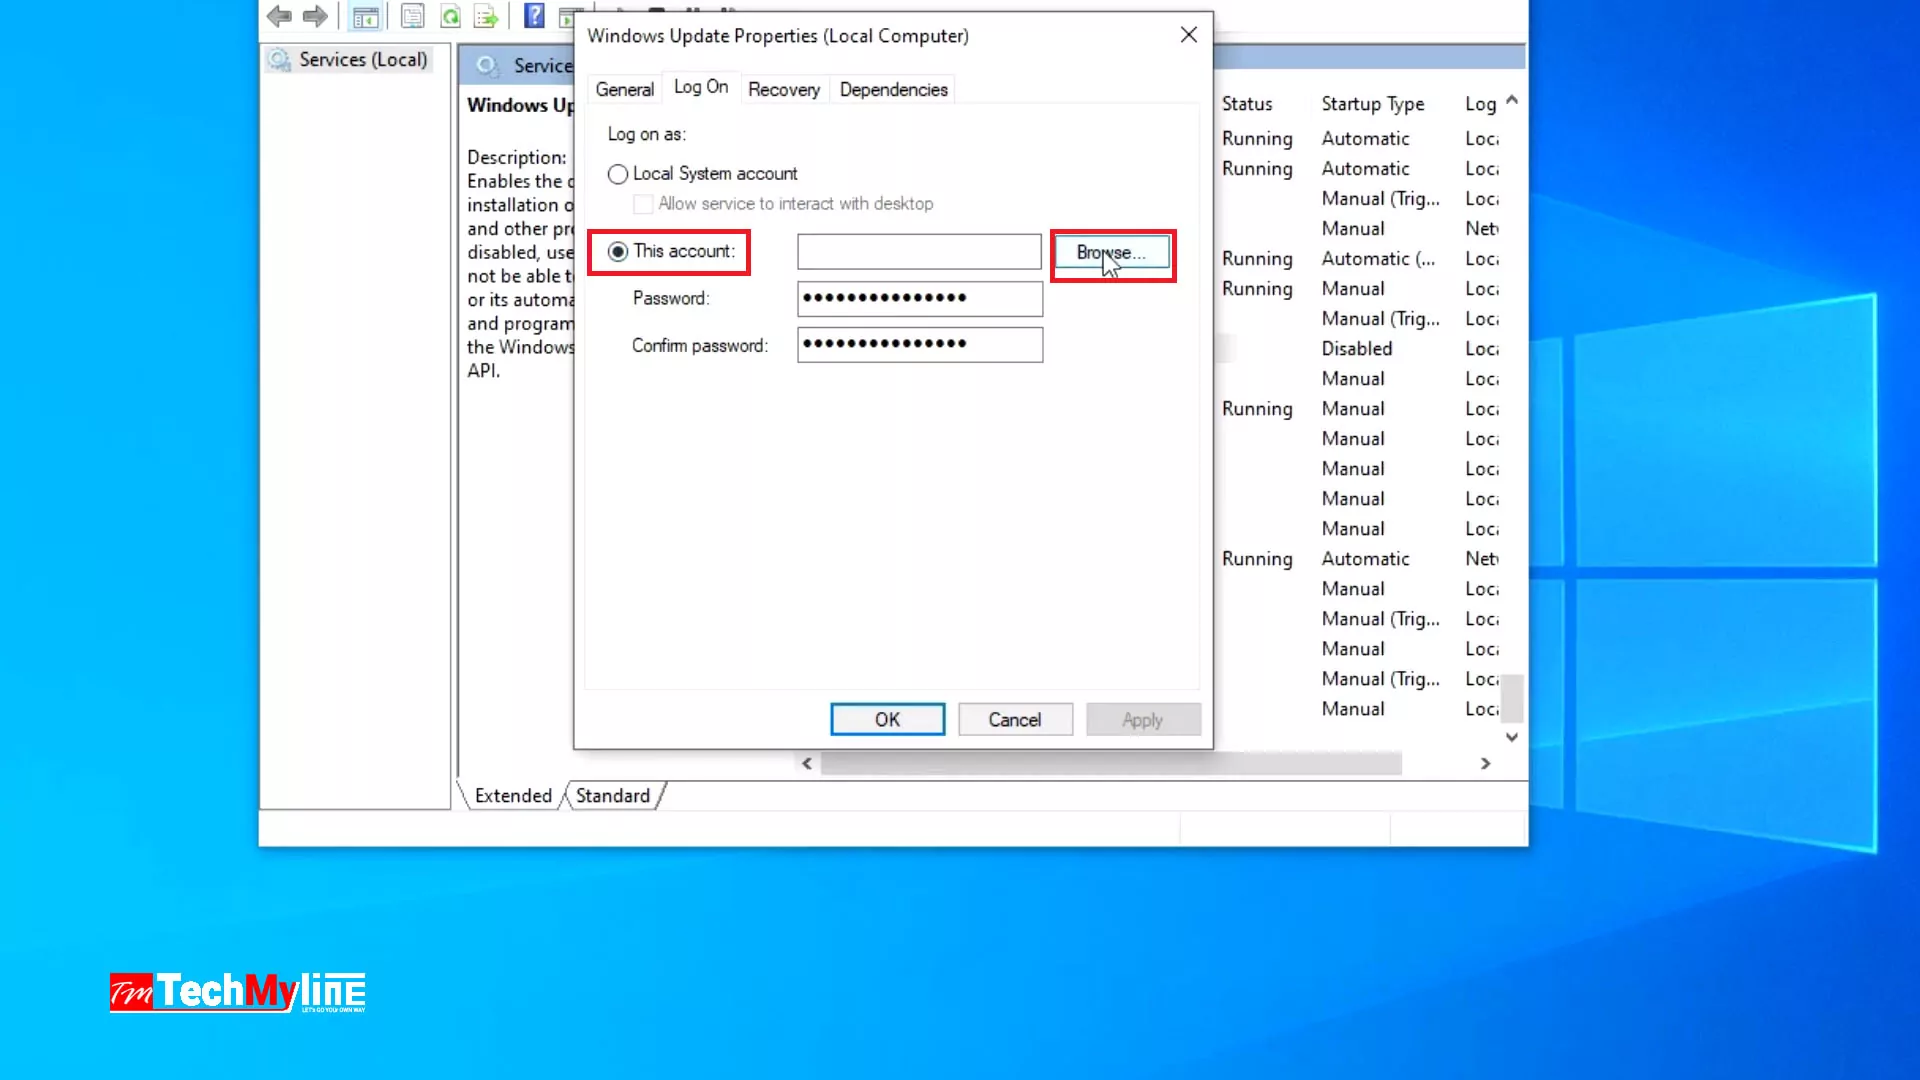Image resolution: width=1920 pixels, height=1080 pixels.
Task: Select the Local System account radio button
Action: pyautogui.click(x=618, y=174)
